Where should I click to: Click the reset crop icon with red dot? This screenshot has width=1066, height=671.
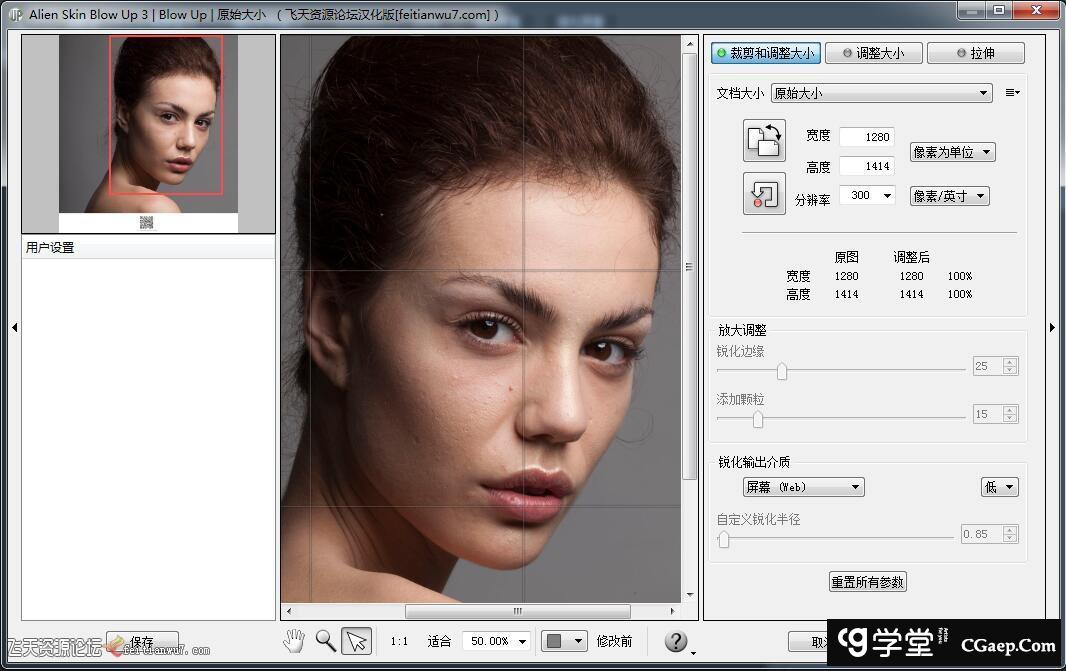[x=764, y=193]
